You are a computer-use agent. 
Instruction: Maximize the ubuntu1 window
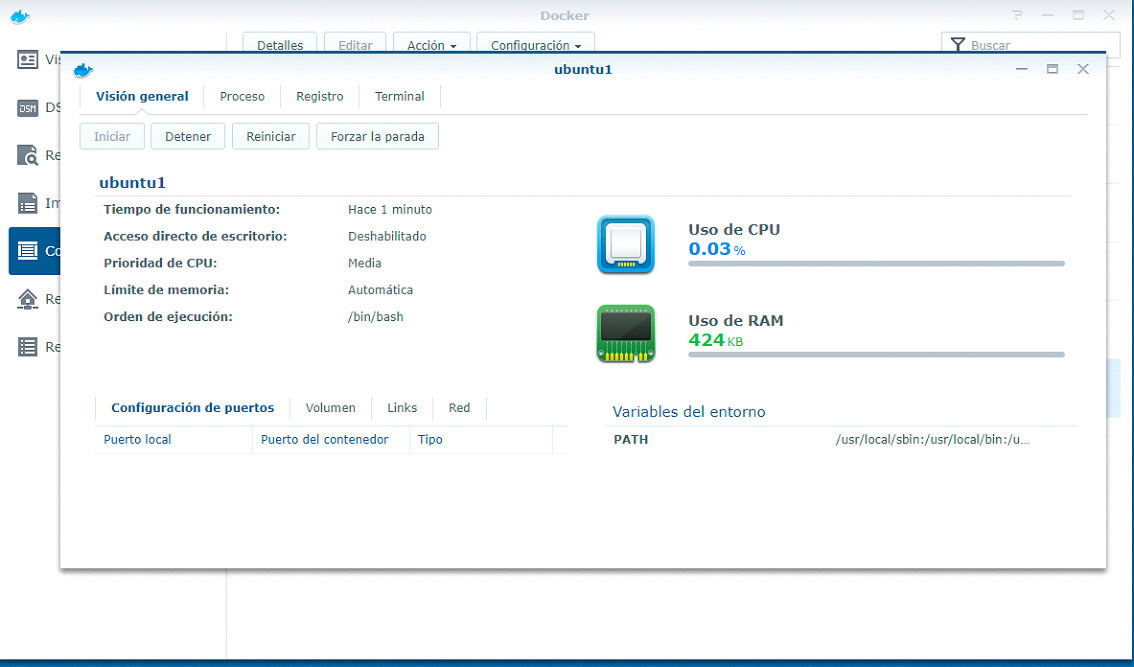point(1052,69)
